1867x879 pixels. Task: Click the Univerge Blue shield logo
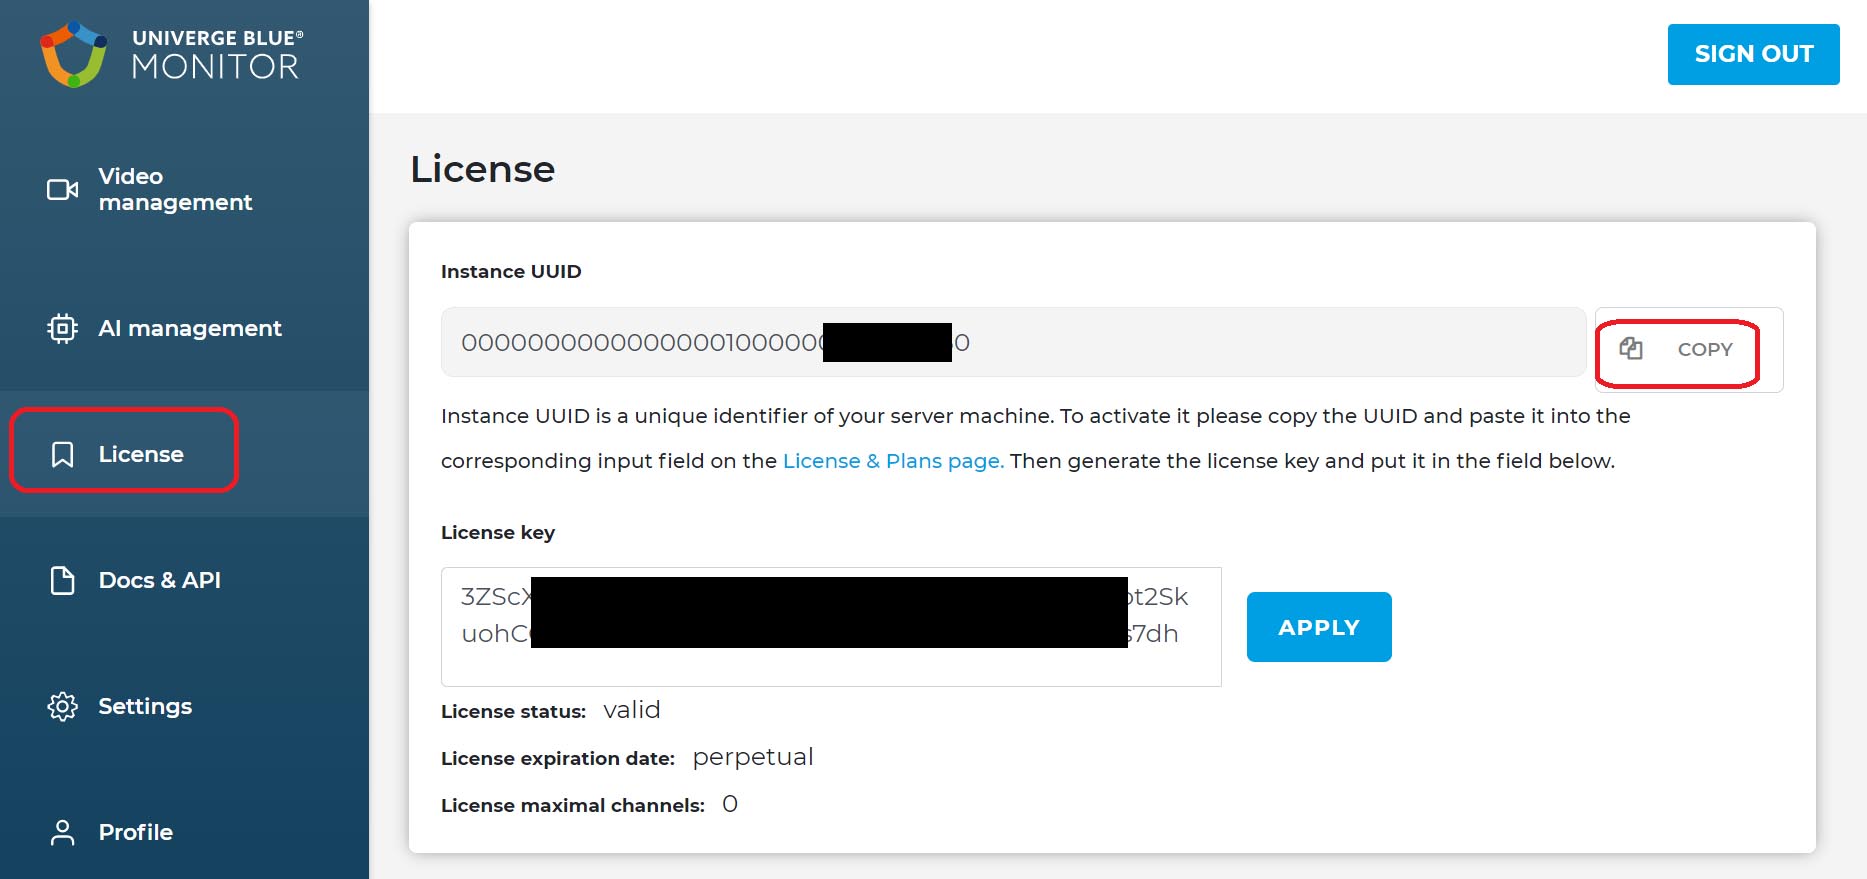73,54
